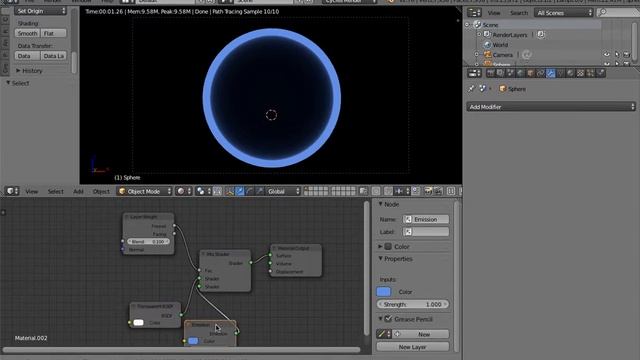Toggle the snap magnet in 3D header
This screenshot has width=640, height=360.
pos(388,191)
